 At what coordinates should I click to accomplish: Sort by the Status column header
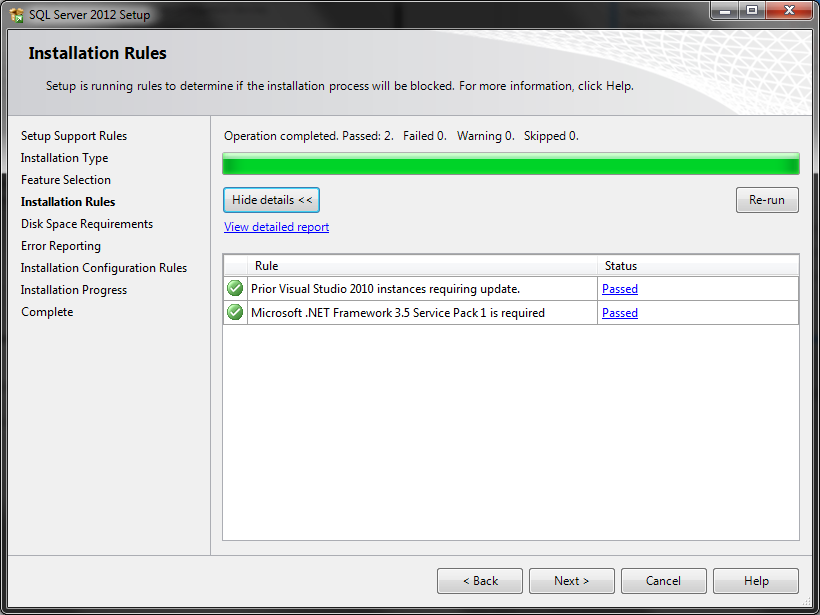point(621,265)
